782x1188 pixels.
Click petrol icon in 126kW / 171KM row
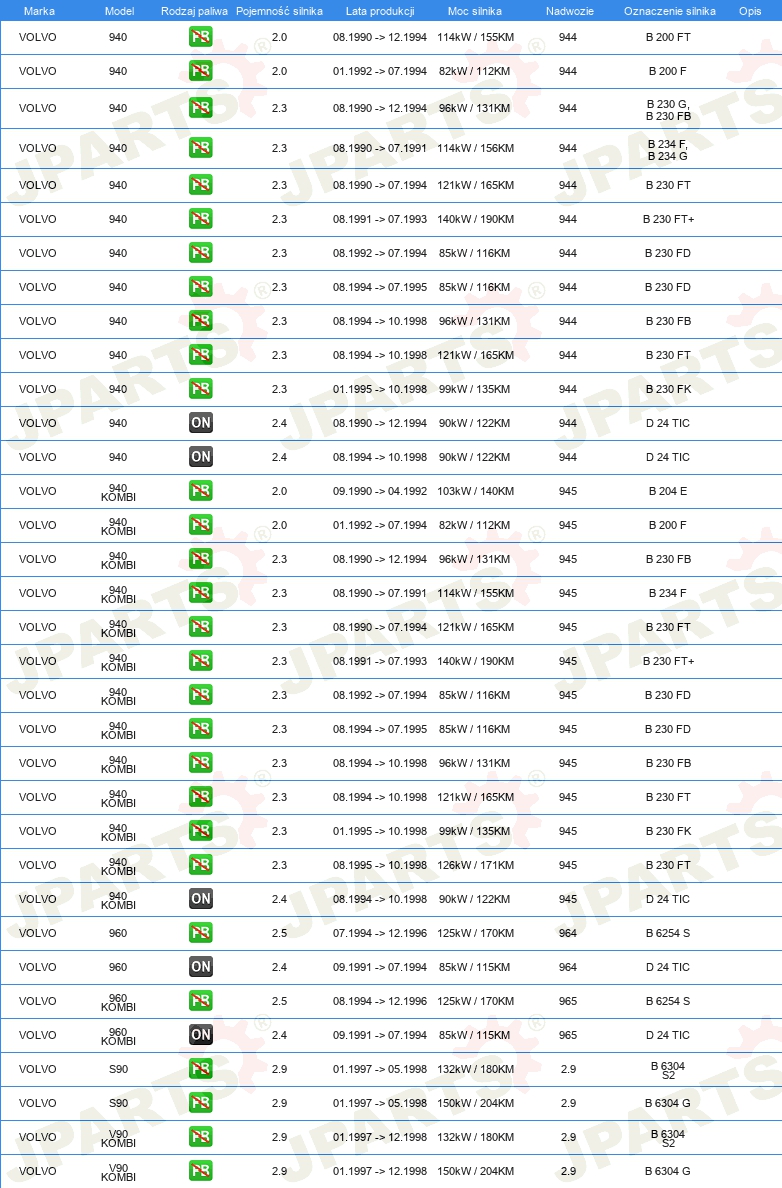pos(201,865)
